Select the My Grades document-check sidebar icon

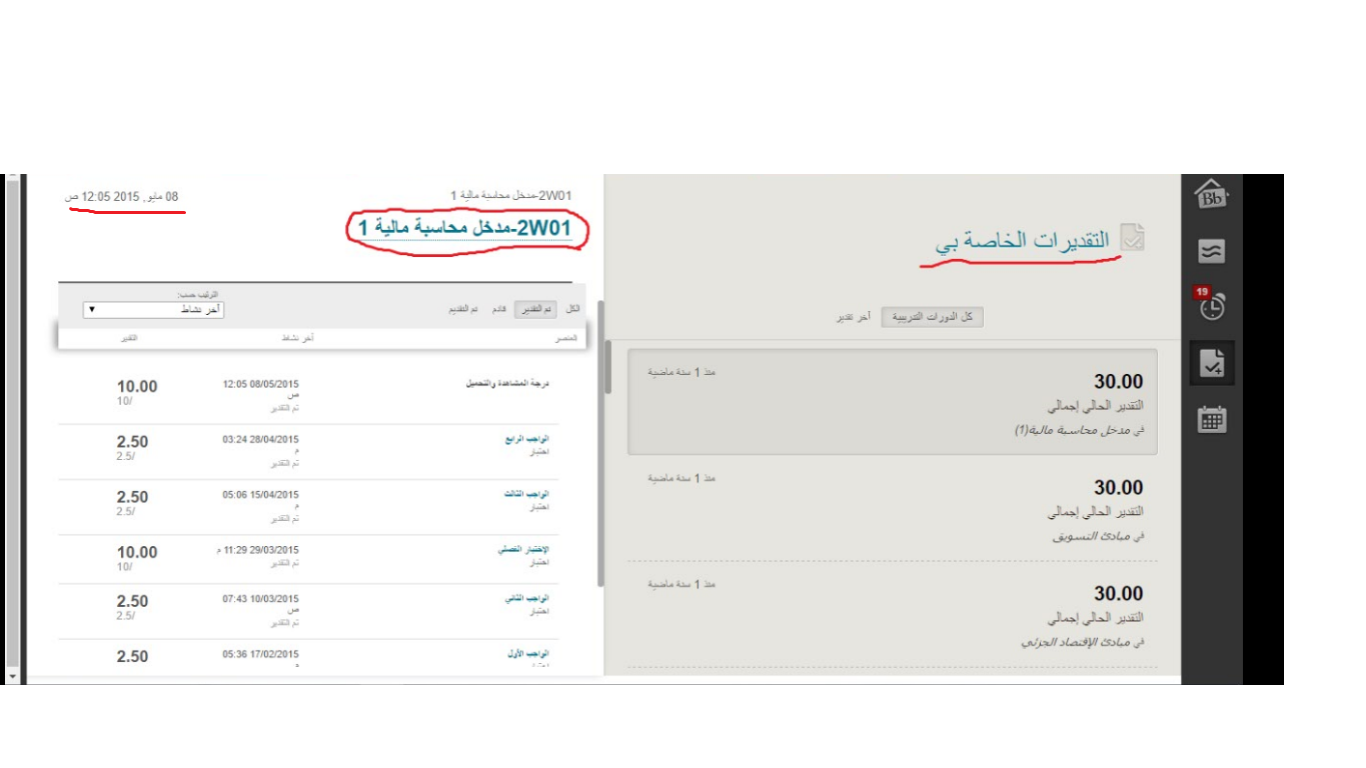coord(1211,363)
